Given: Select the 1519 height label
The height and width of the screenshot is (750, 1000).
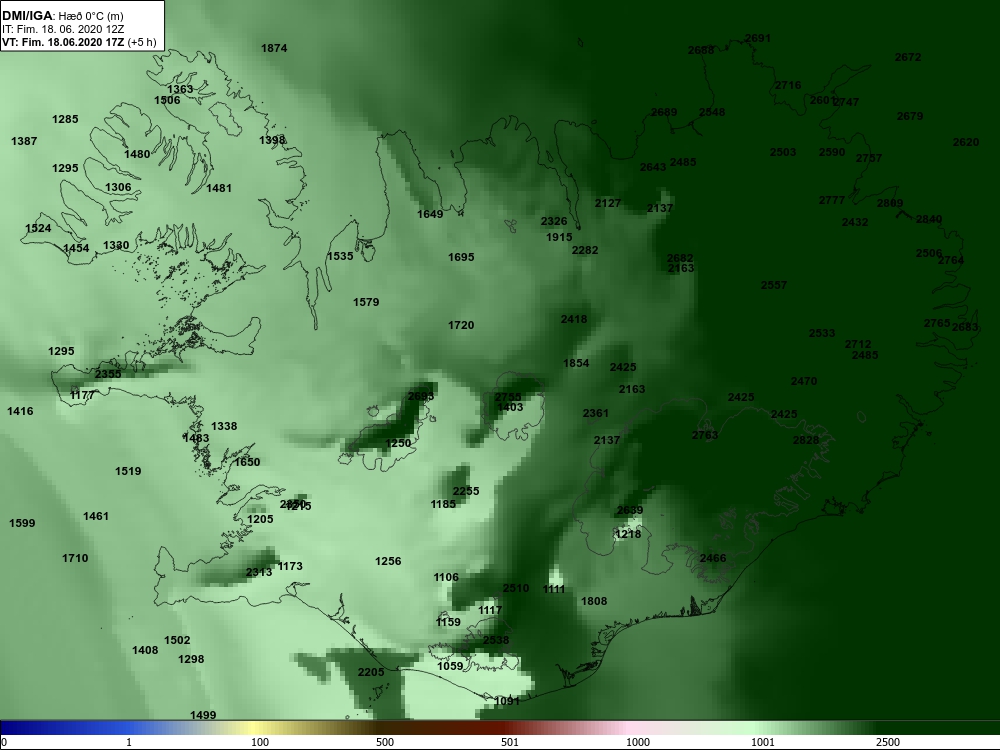Looking at the screenshot, I should point(128,471).
